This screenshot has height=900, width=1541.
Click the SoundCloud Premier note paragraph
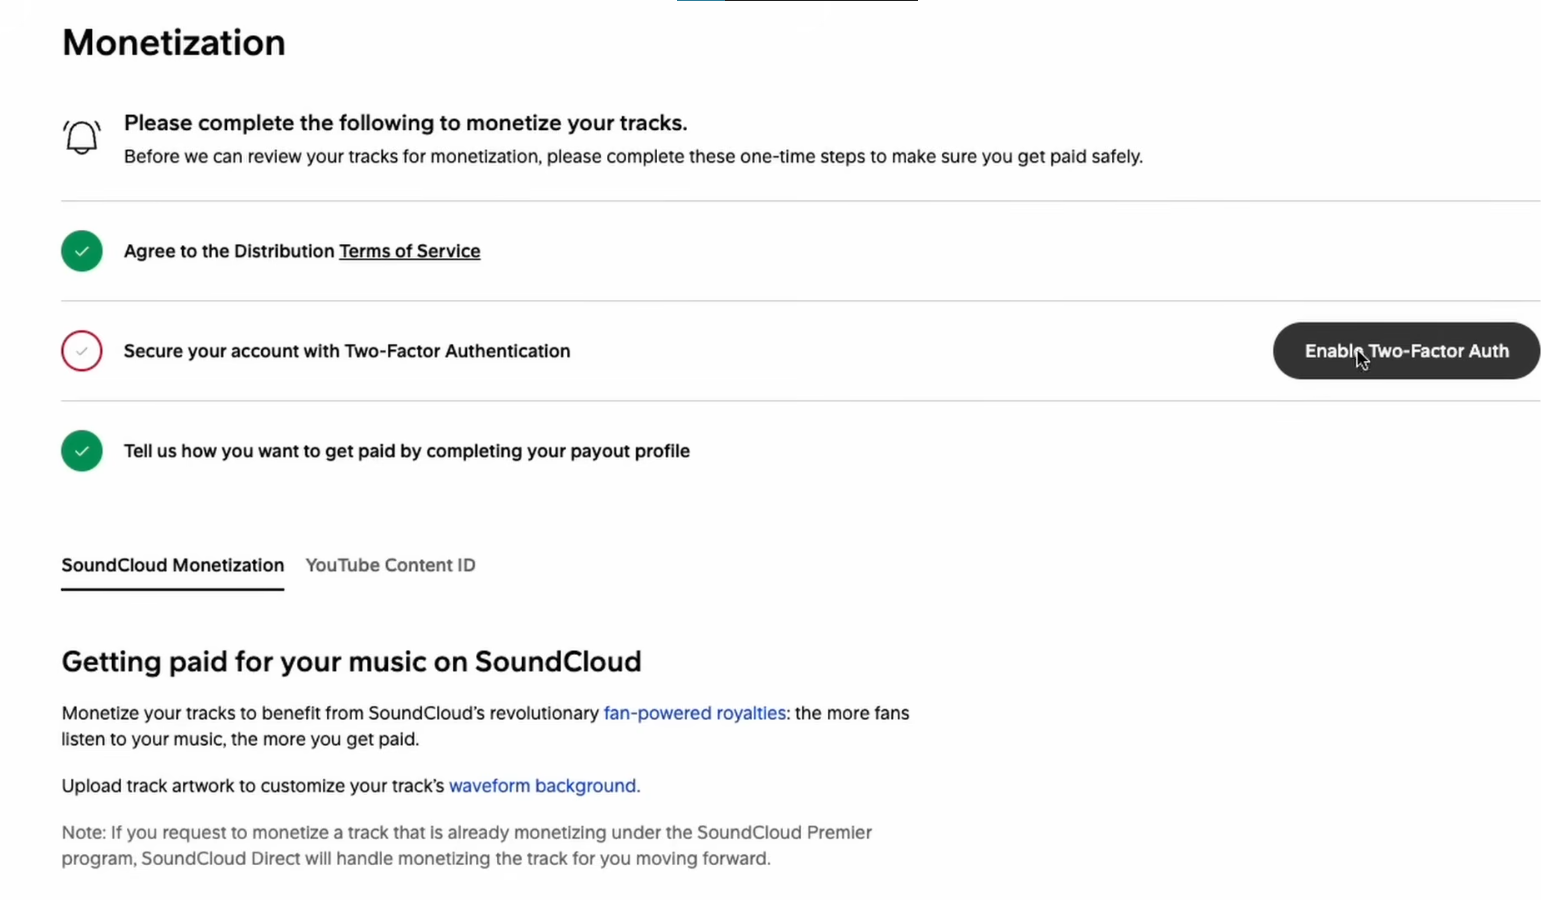point(467,845)
